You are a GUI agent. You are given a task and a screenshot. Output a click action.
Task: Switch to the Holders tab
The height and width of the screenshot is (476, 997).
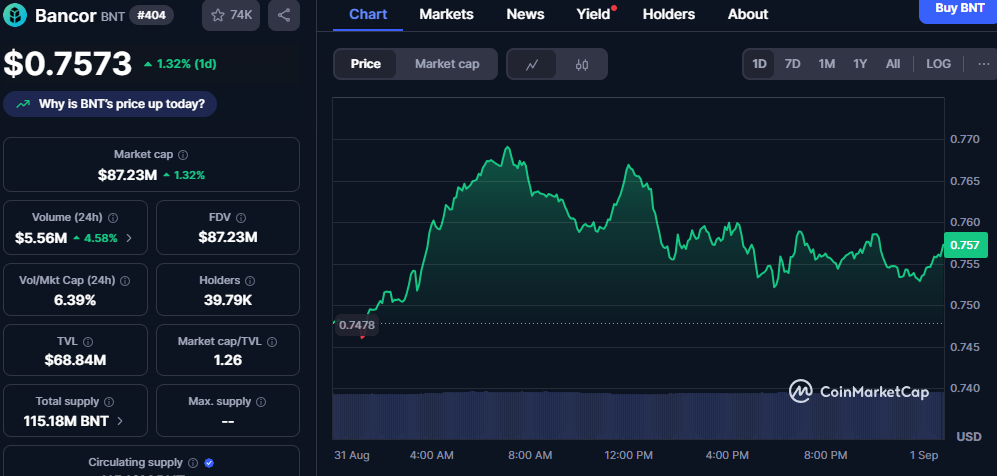pos(669,14)
